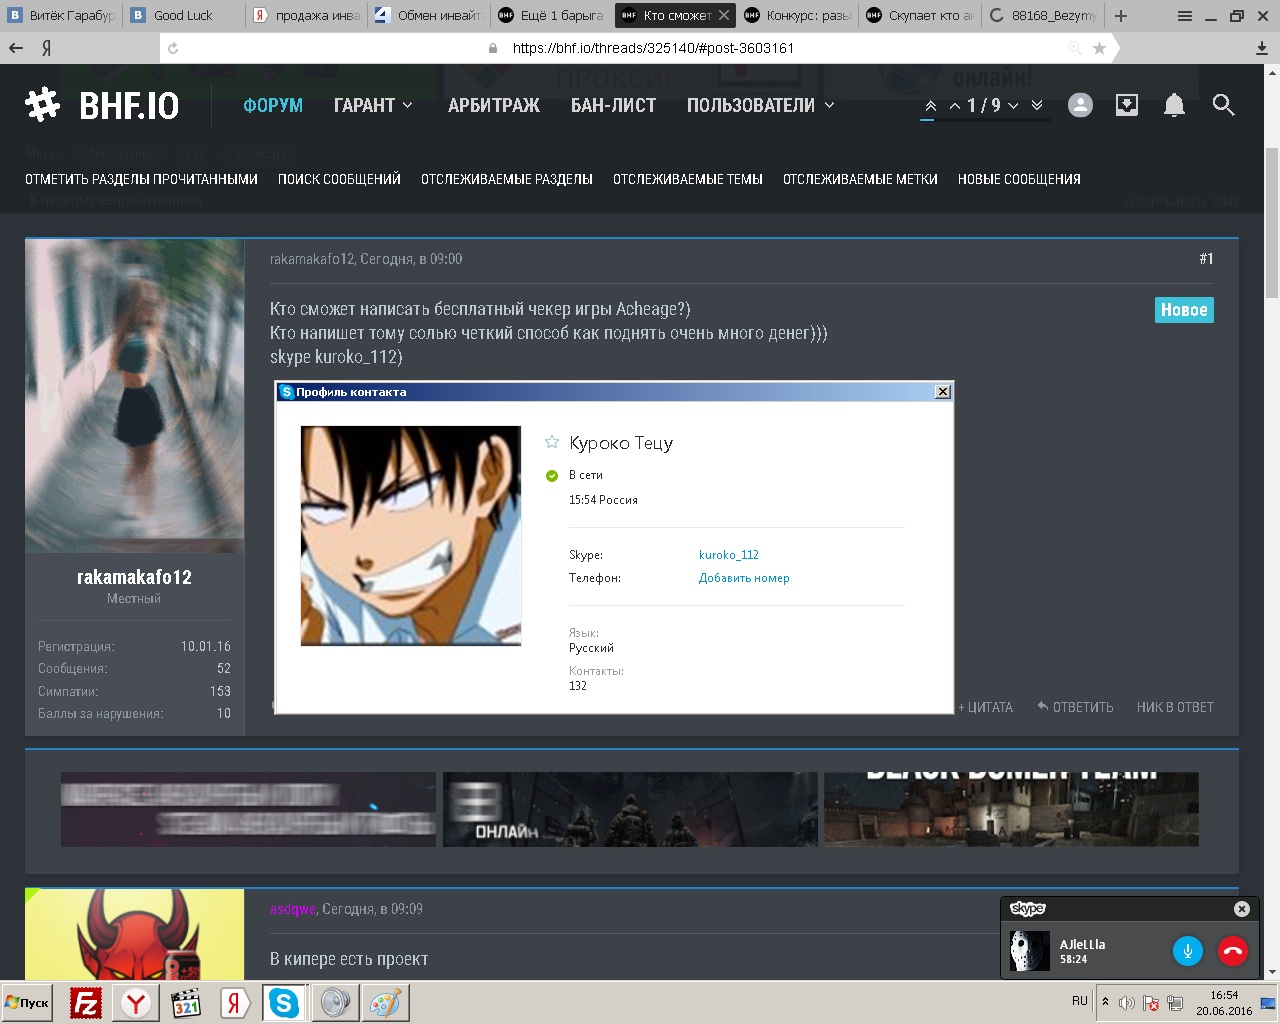The height and width of the screenshot is (1024, 1280).
Task: Open Media Player Classic 321 taskbar icon
Action: pyautogui.click(x=186, y=1003)
